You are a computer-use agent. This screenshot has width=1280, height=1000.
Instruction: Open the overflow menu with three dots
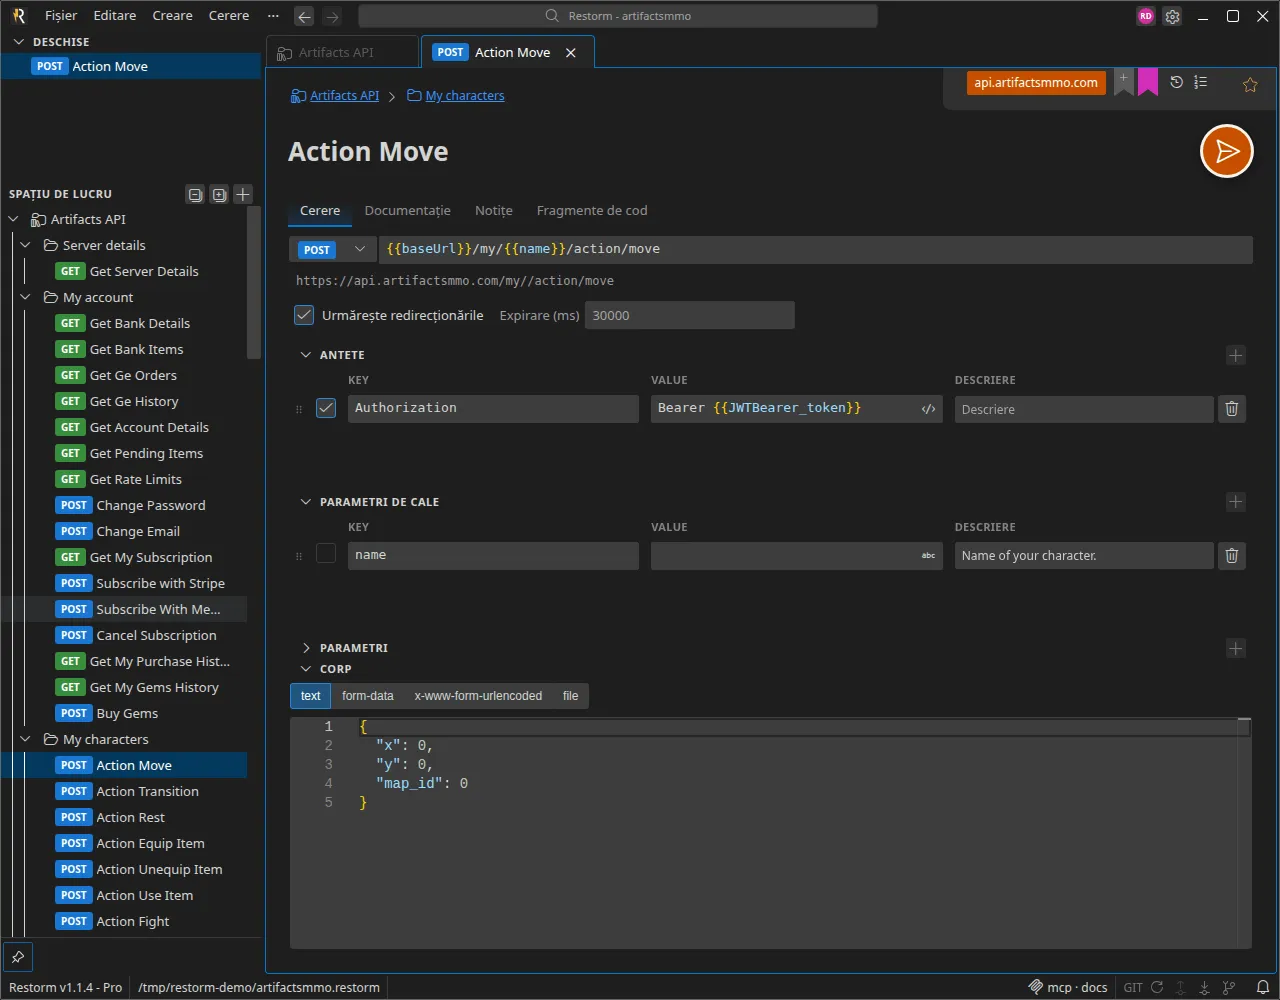274,16
